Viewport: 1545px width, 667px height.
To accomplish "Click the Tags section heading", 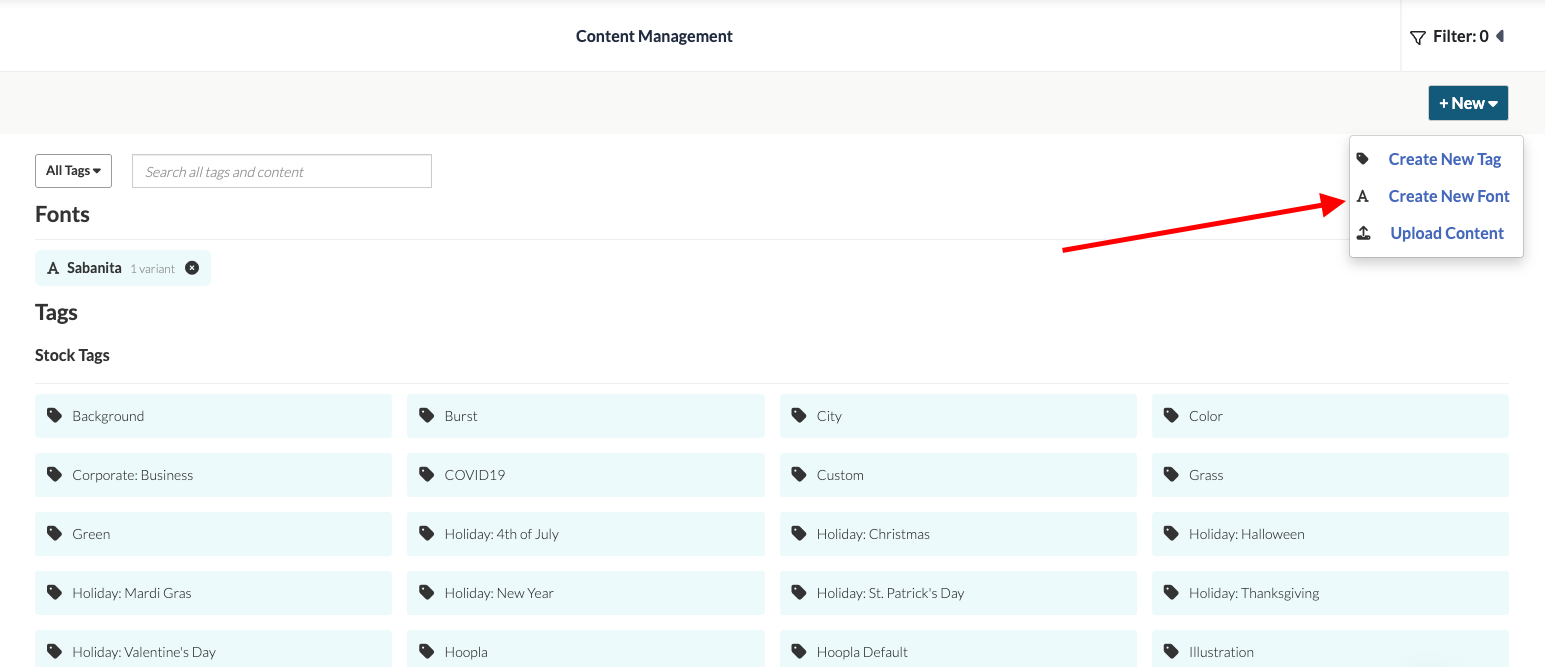I will tap(56, 312).
